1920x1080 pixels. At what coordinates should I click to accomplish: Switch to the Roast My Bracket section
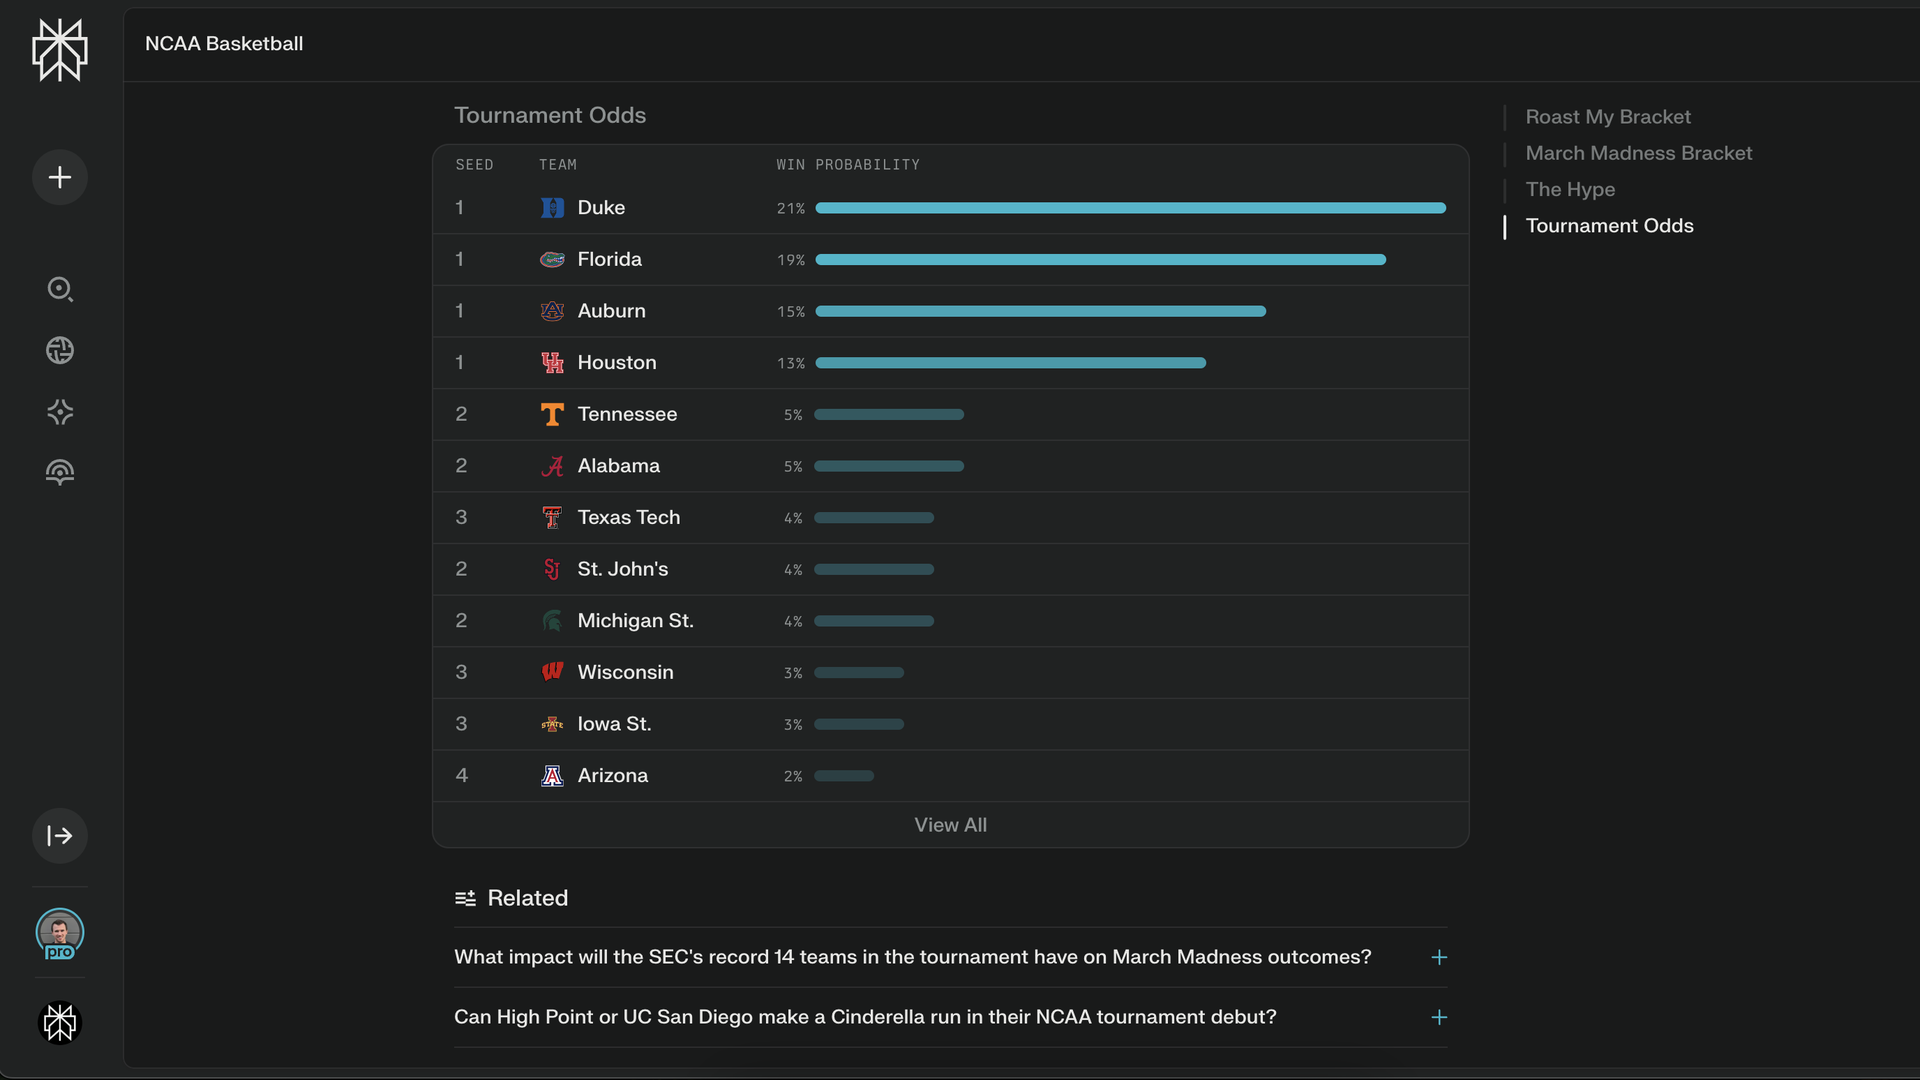click(1608, 117)
